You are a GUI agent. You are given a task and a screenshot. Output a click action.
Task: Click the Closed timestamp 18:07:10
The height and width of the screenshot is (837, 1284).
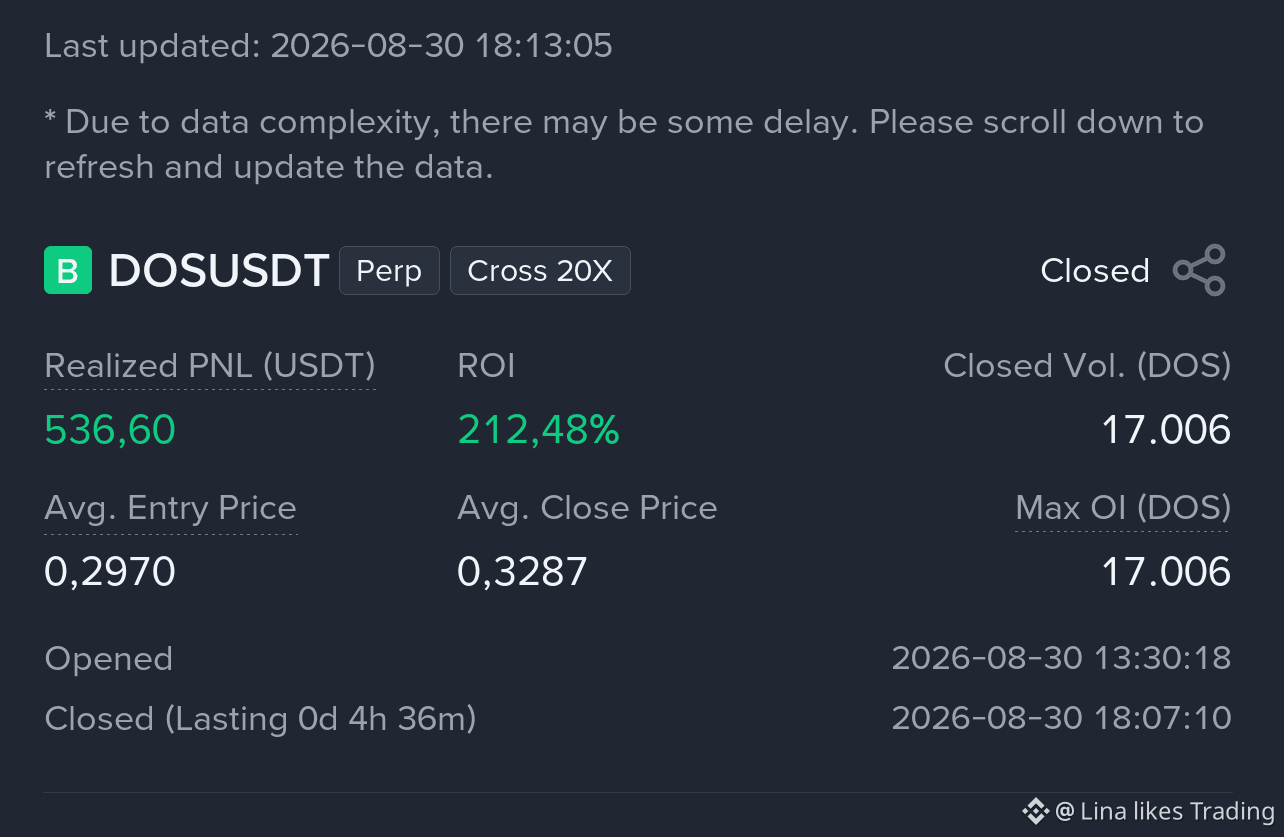coord(1061,718)
